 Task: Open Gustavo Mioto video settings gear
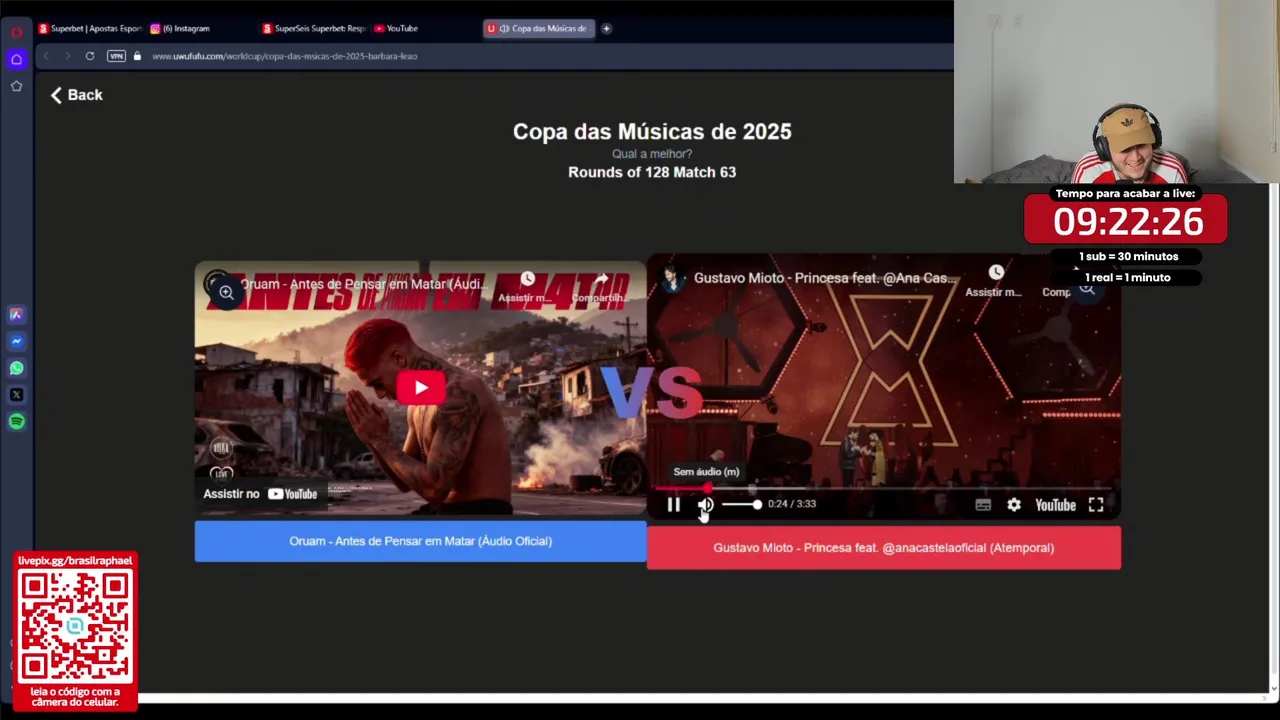pyautogui.click(x=1014, y=505)
